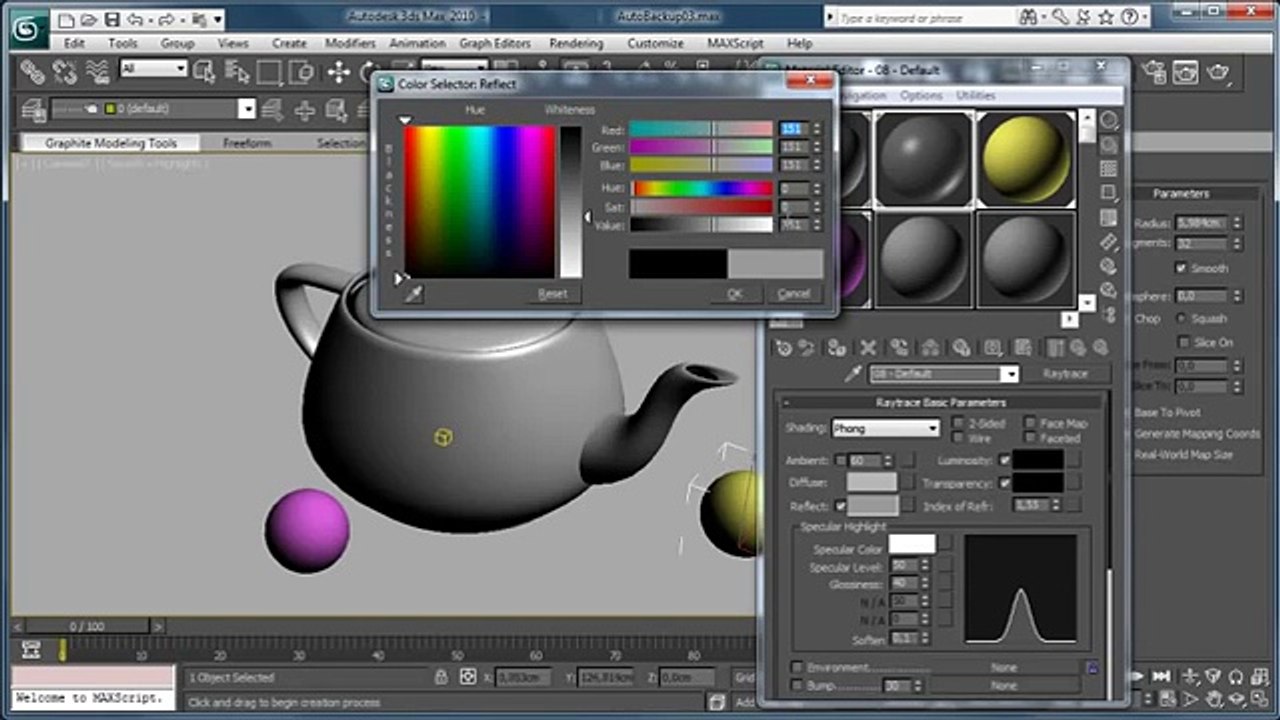This screenshot has height=720, width=1280.
Task: Toggle the Luminosity checkbox
Action: coord(1004,460)
